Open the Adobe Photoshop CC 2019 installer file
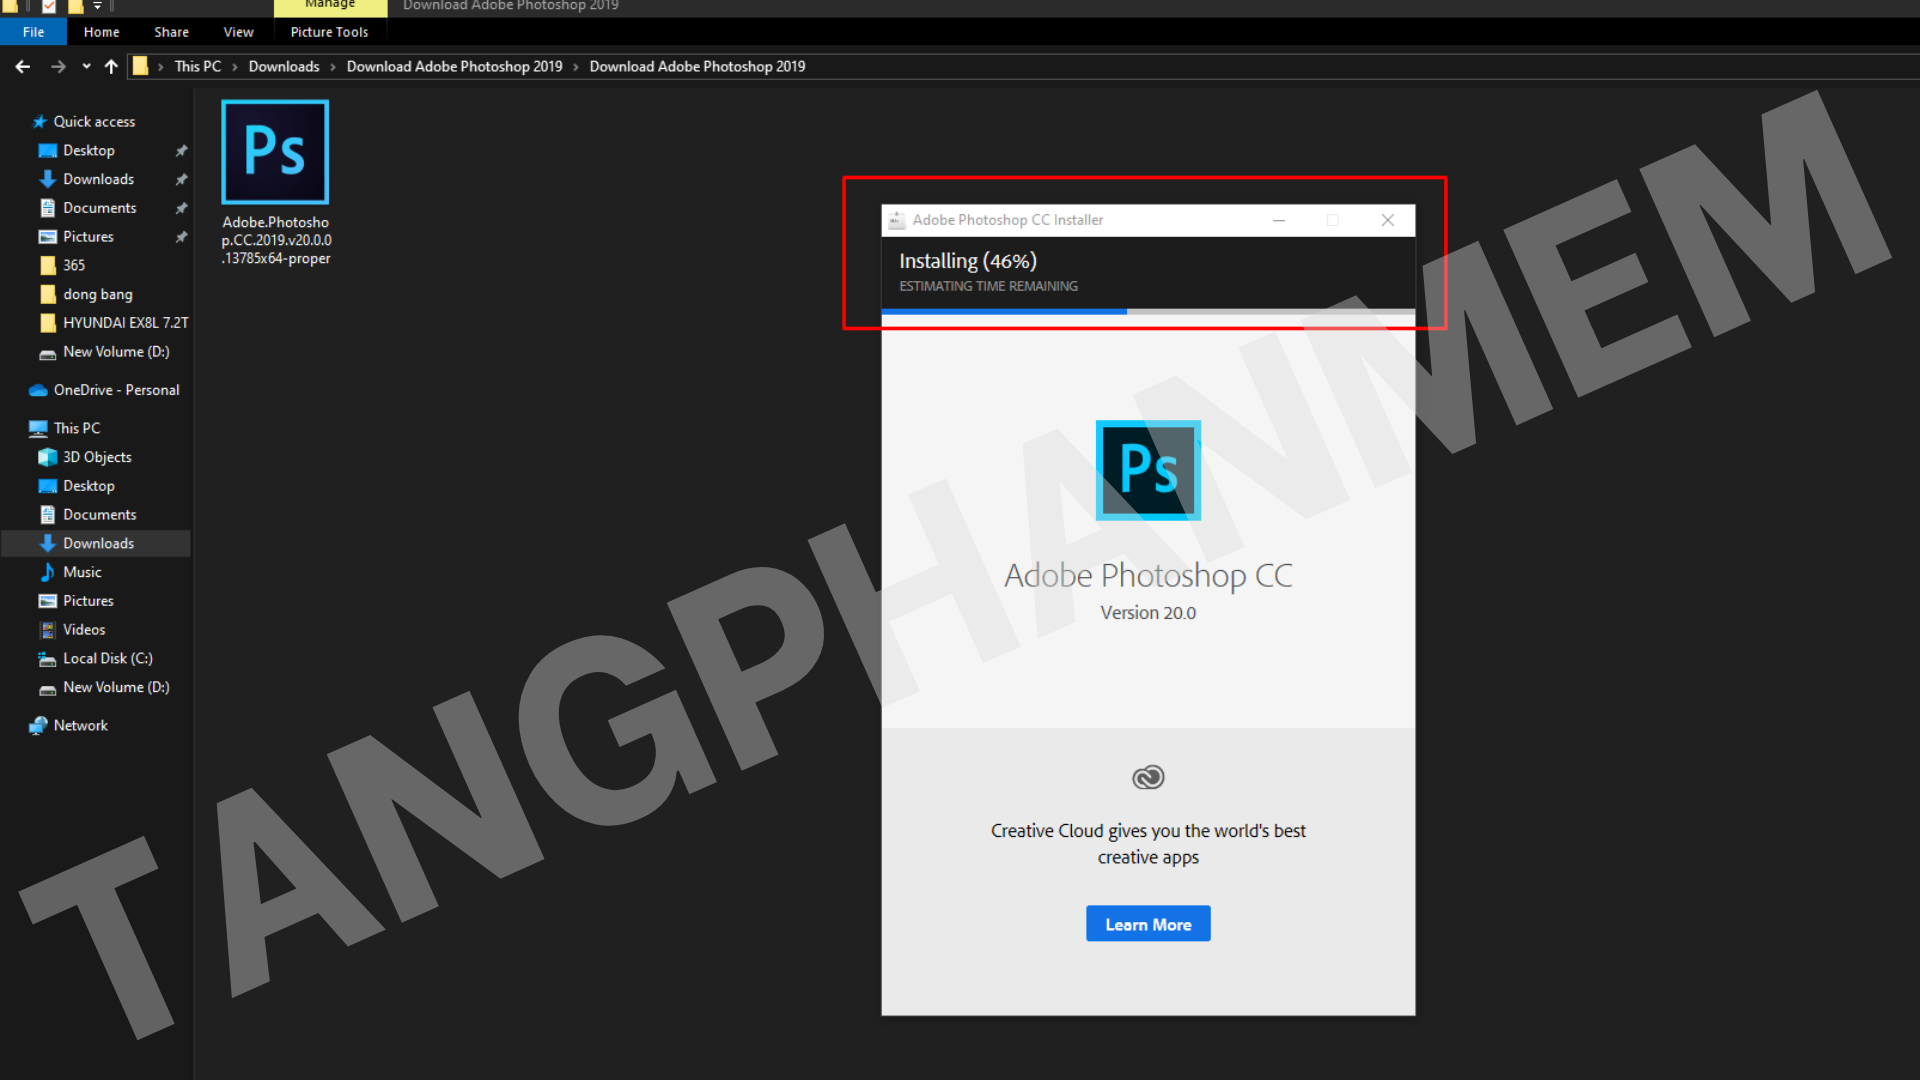The width and height of the screenshot is (1920, 1080). tap(275, 153)
